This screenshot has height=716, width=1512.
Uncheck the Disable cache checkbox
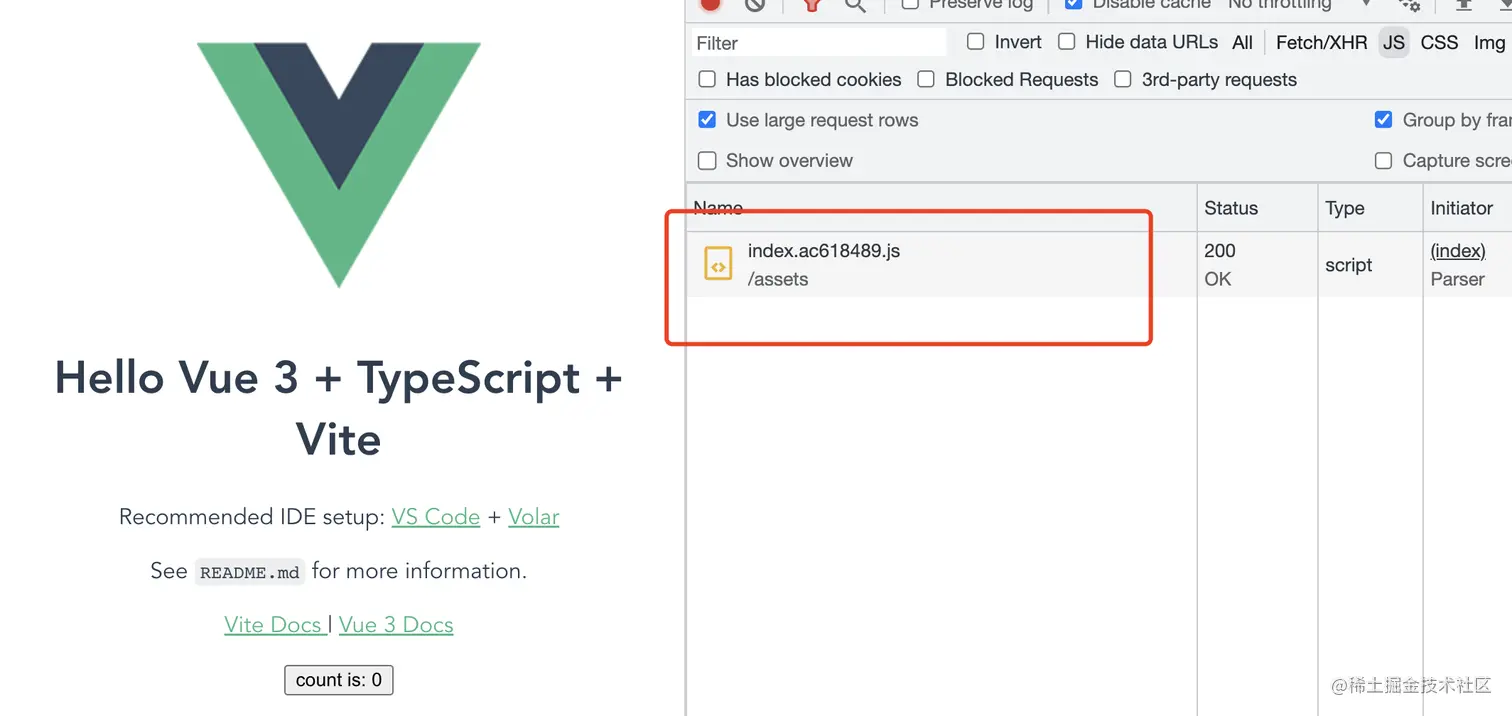[1073, 4]
